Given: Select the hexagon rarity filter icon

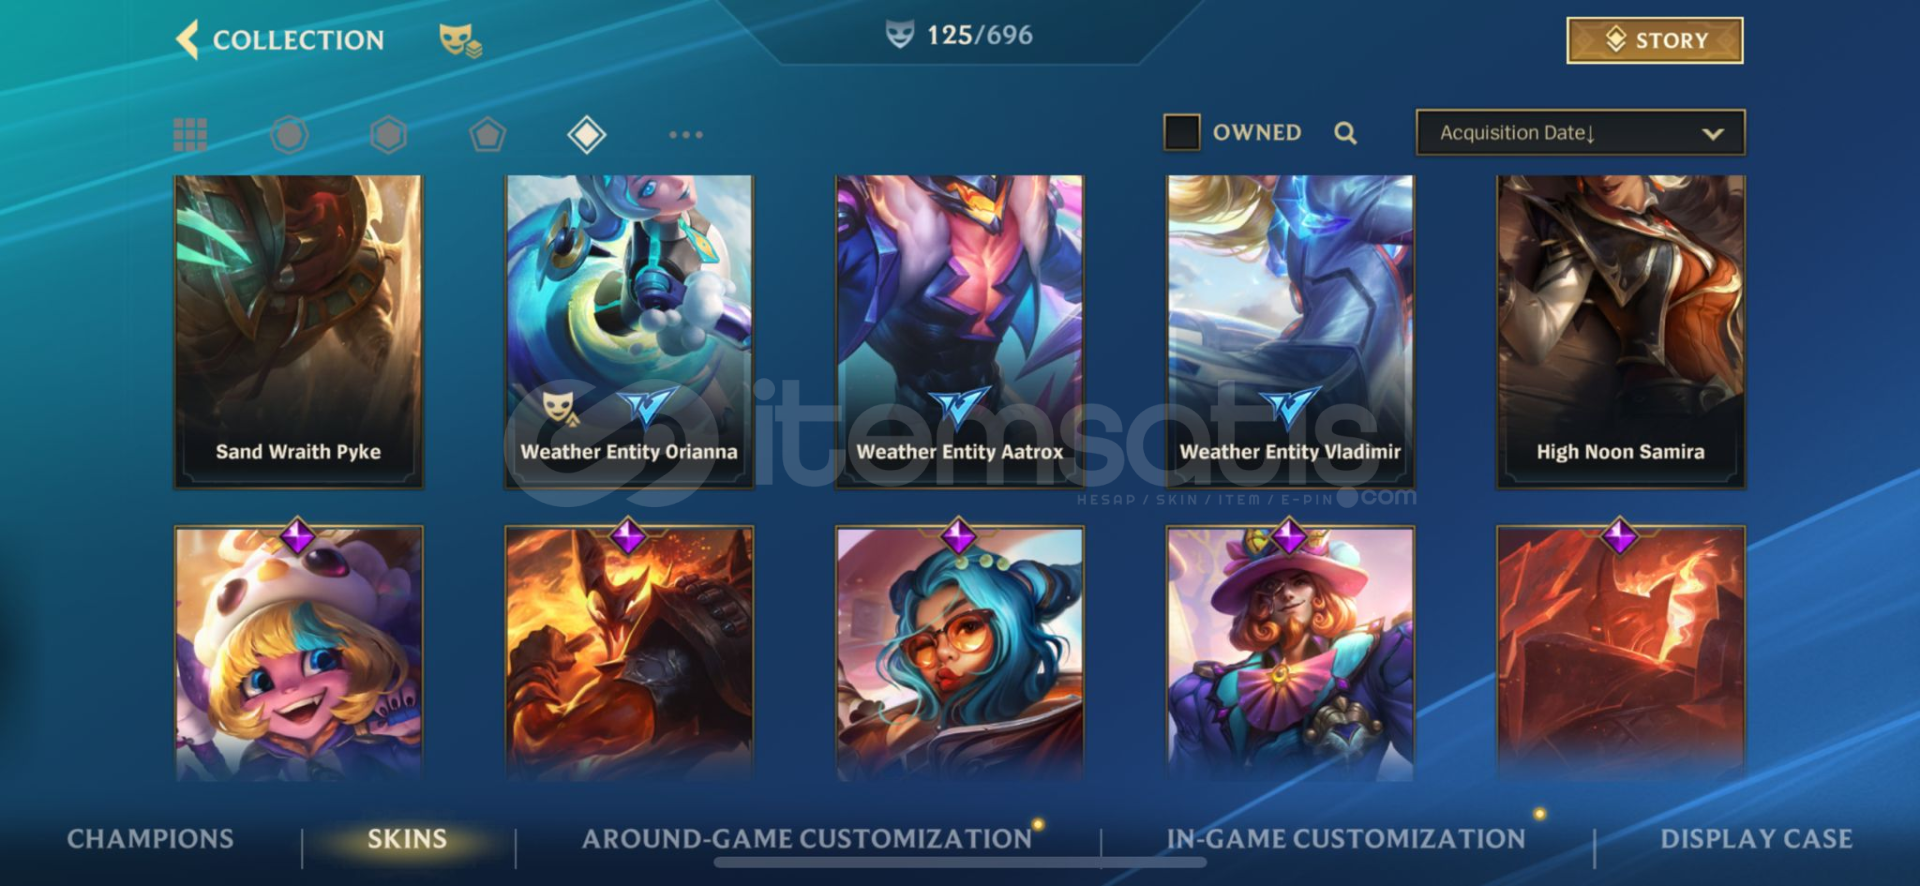Looking at the screenshot, I should pos(388,134).
